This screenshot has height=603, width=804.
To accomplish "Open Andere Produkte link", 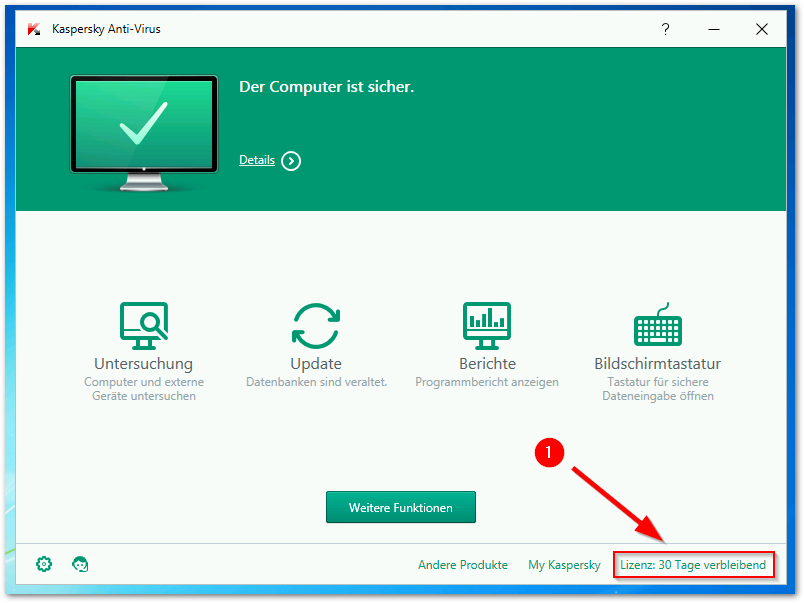I will tap(463, 565).
